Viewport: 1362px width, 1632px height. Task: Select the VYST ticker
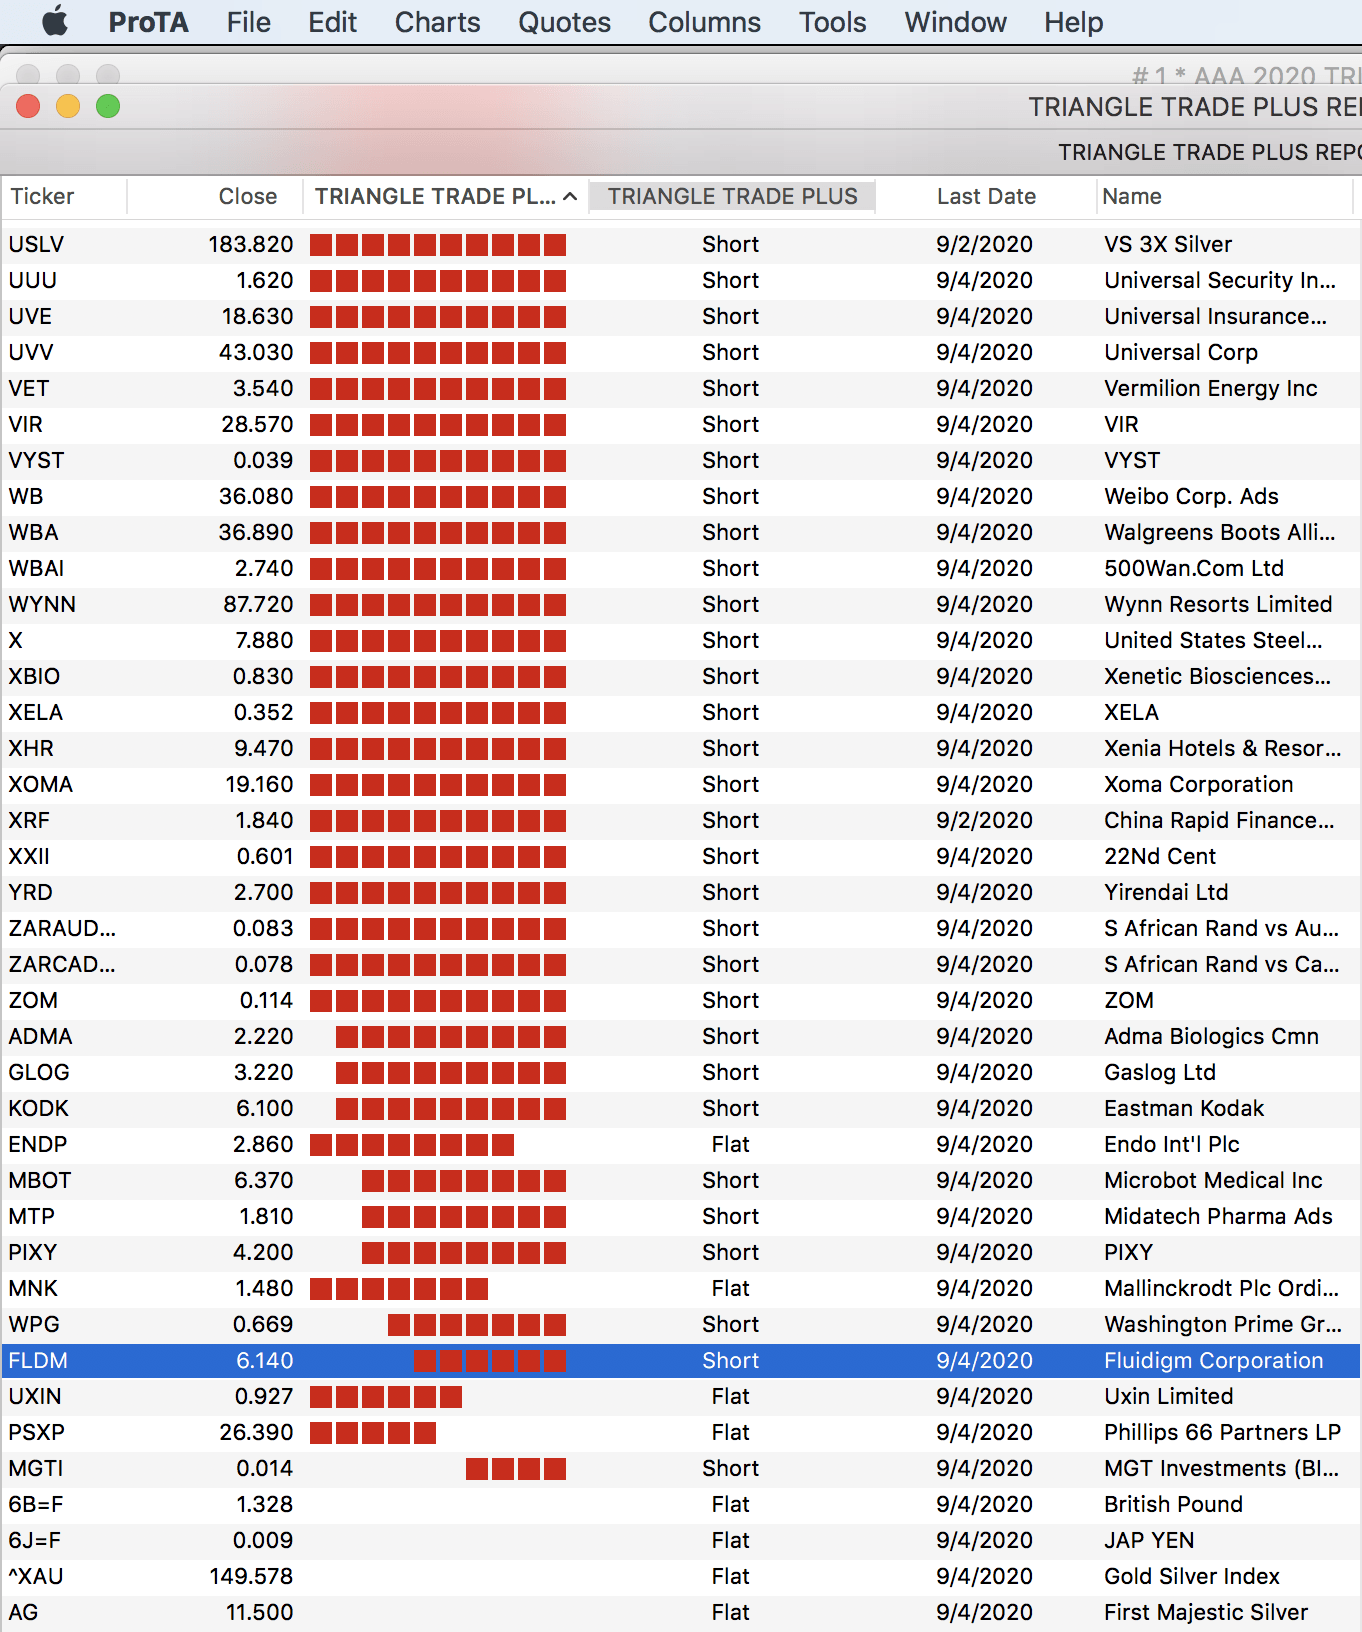[x=36, y=460]
